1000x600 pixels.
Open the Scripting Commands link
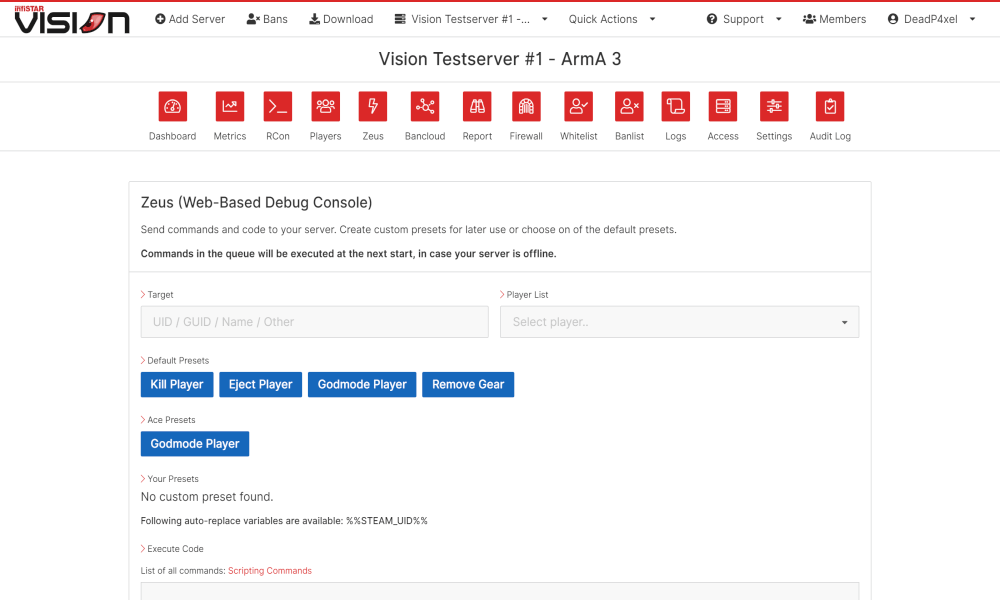pos(270,571)
